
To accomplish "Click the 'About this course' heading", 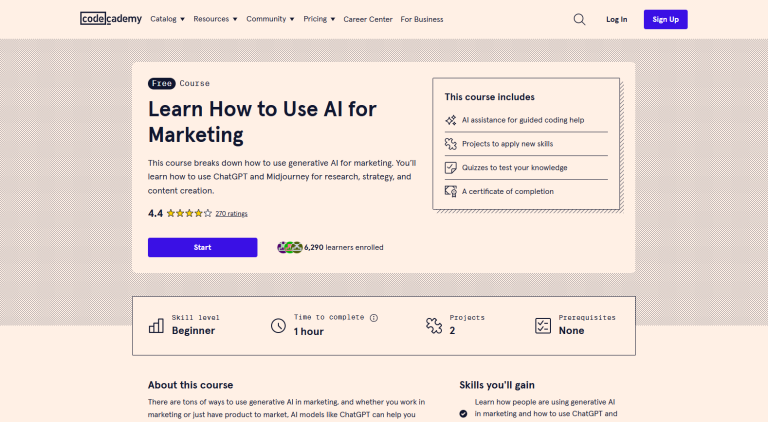I will 191,385.
